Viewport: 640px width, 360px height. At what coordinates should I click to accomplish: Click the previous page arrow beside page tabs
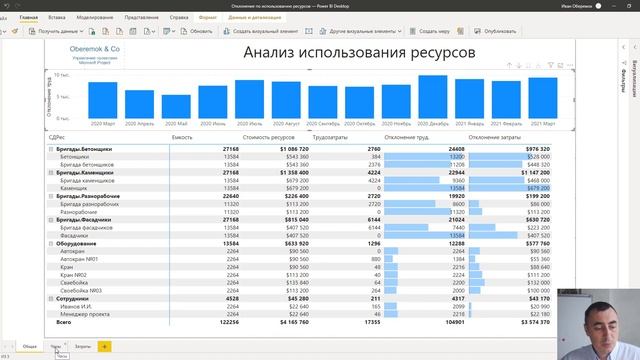point(5,347)
